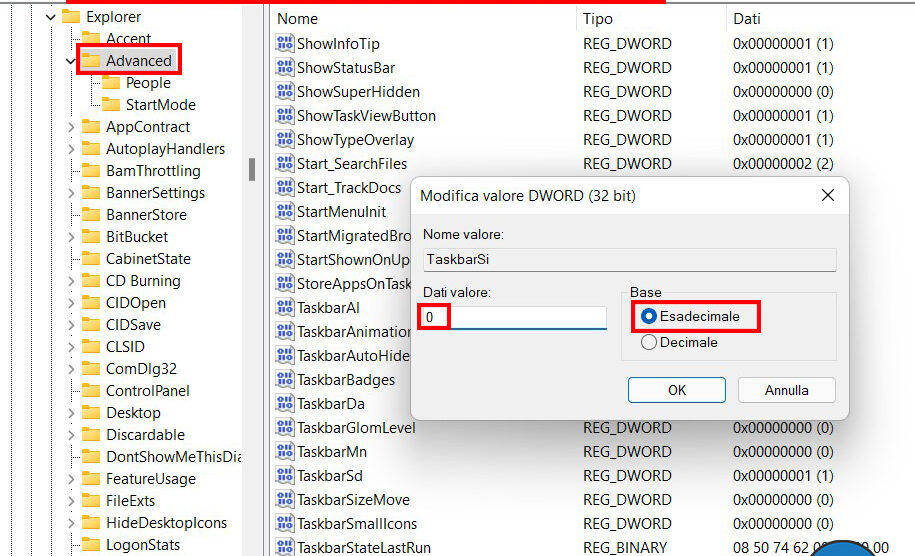This screenshot has height=556, width=915.
Task: Select the FileExts key
Action: coord(130,501)
